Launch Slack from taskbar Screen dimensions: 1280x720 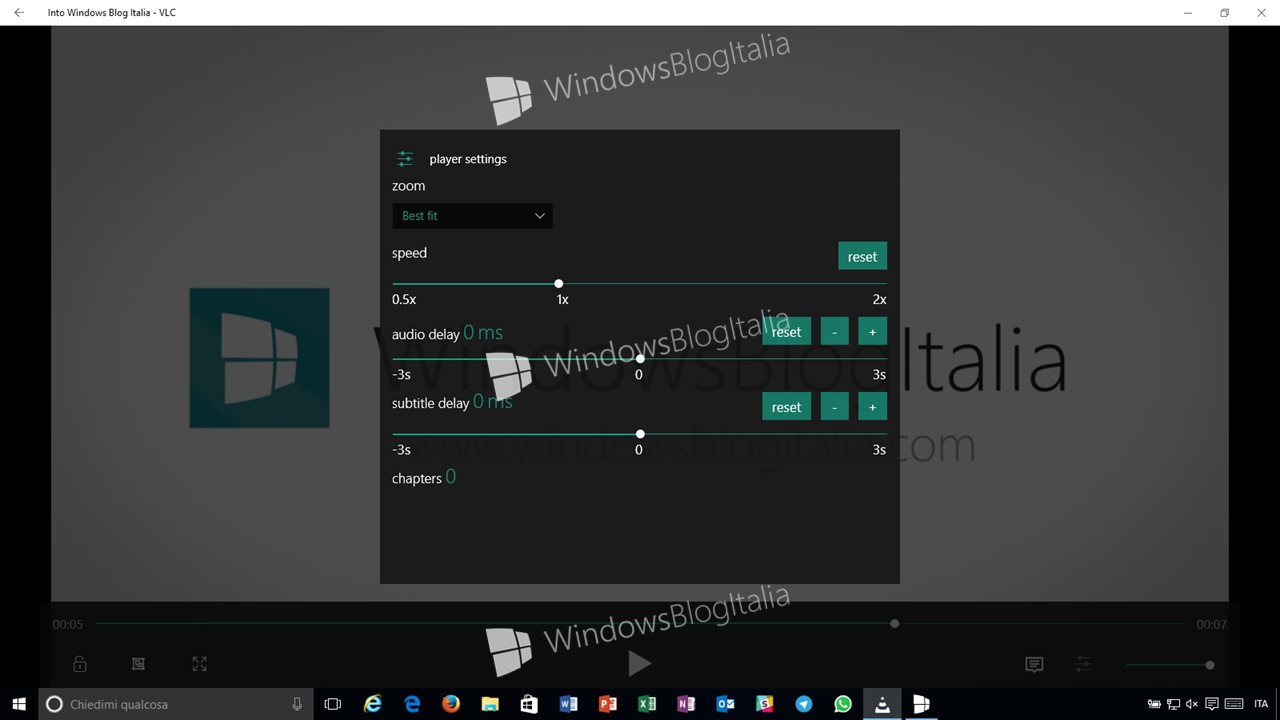click(x=764, y=704)
